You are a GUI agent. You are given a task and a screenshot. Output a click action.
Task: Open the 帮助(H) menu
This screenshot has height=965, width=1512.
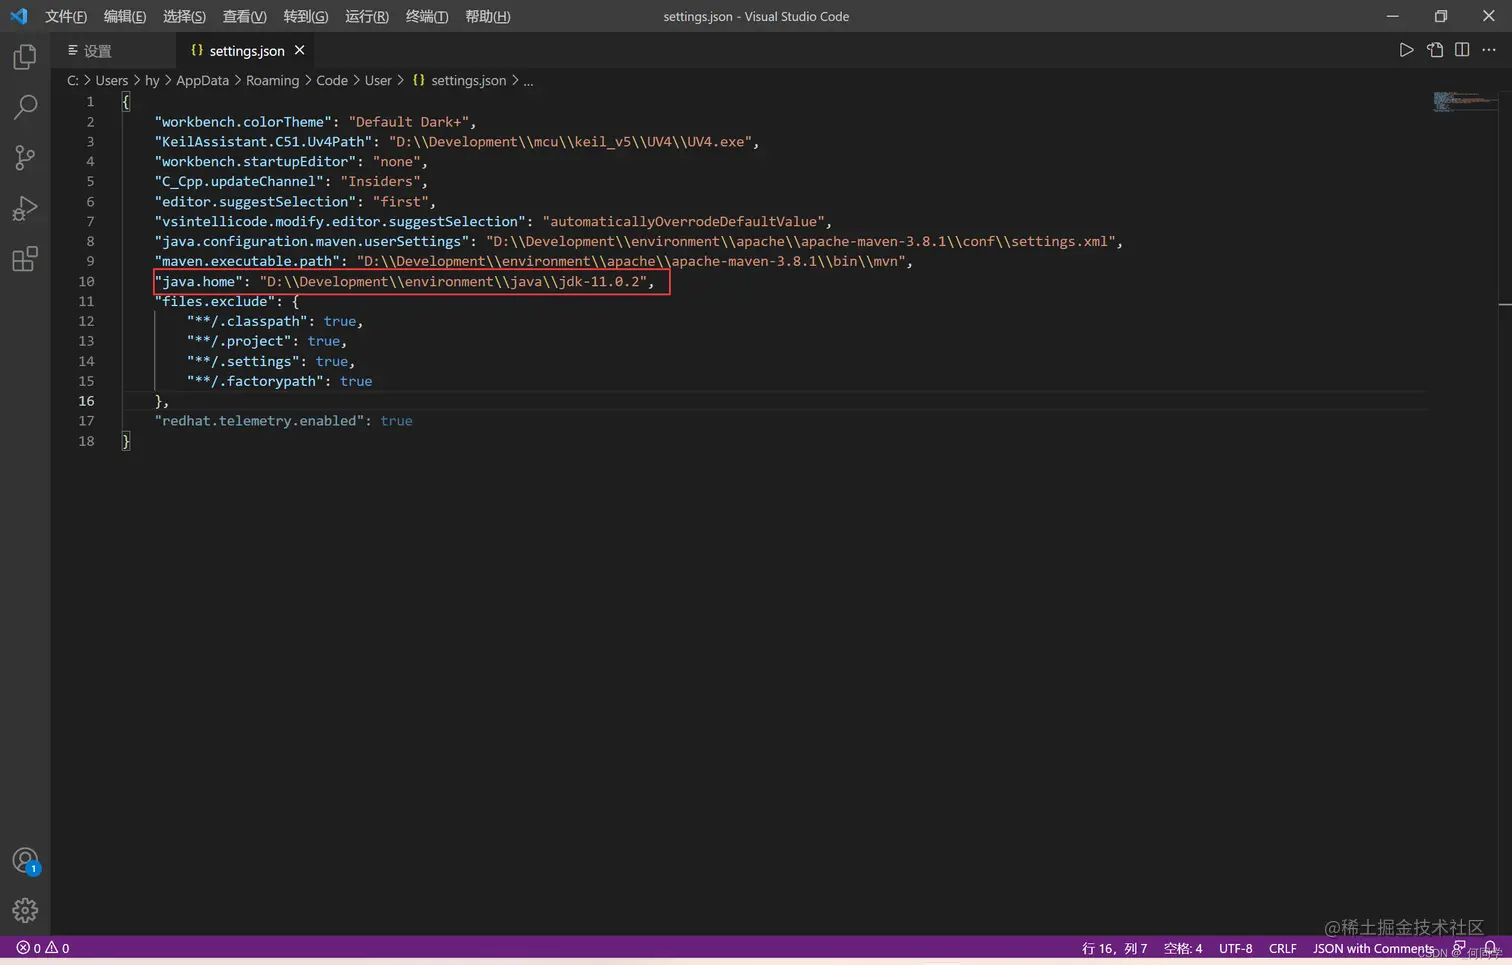tap(487, 16)
